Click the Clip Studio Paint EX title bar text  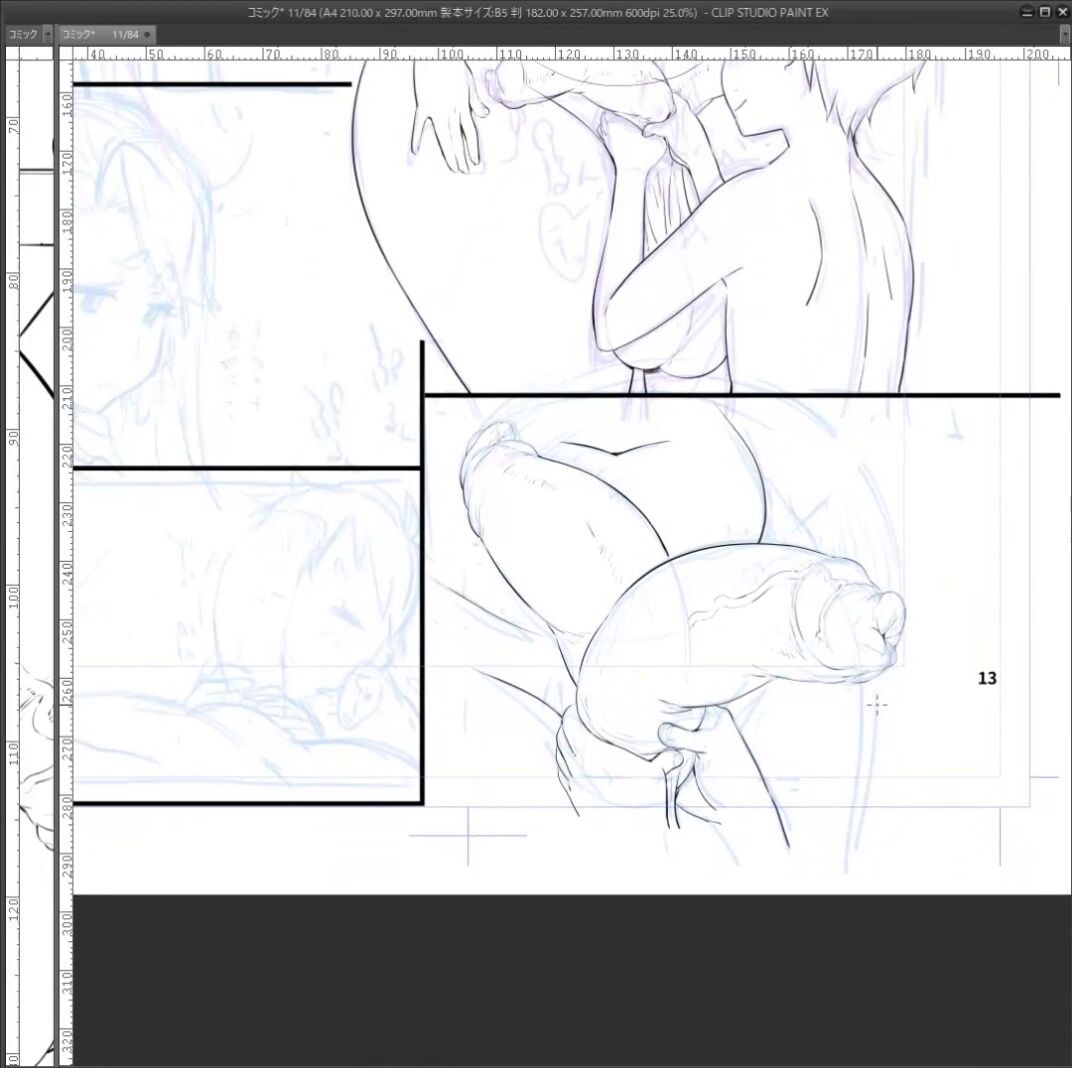point(537,12)
